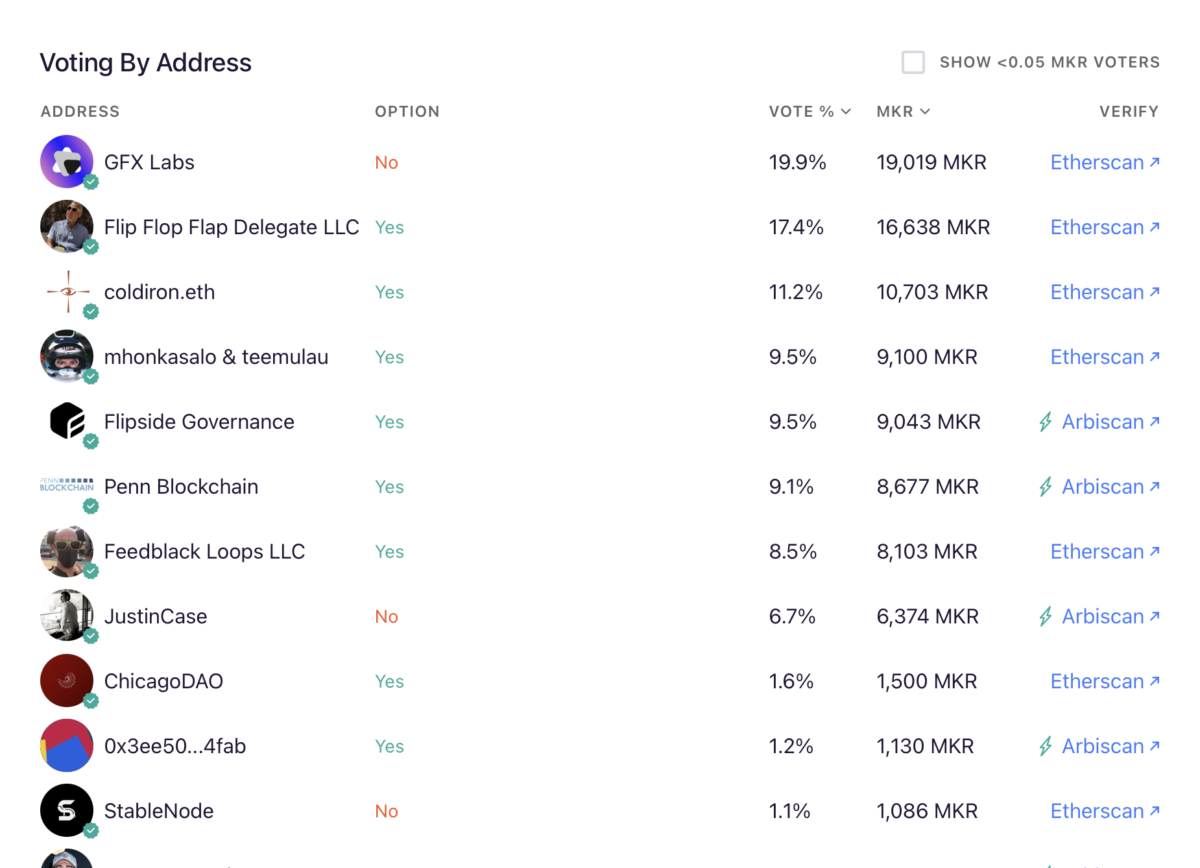
Task: Click the JustinCase avatar icon
Action: point(67,616)
